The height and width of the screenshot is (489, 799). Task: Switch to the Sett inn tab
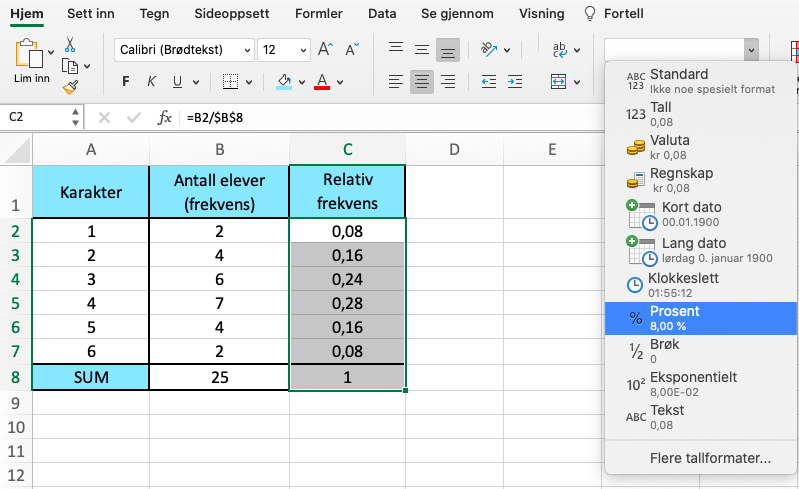point(90,14)
